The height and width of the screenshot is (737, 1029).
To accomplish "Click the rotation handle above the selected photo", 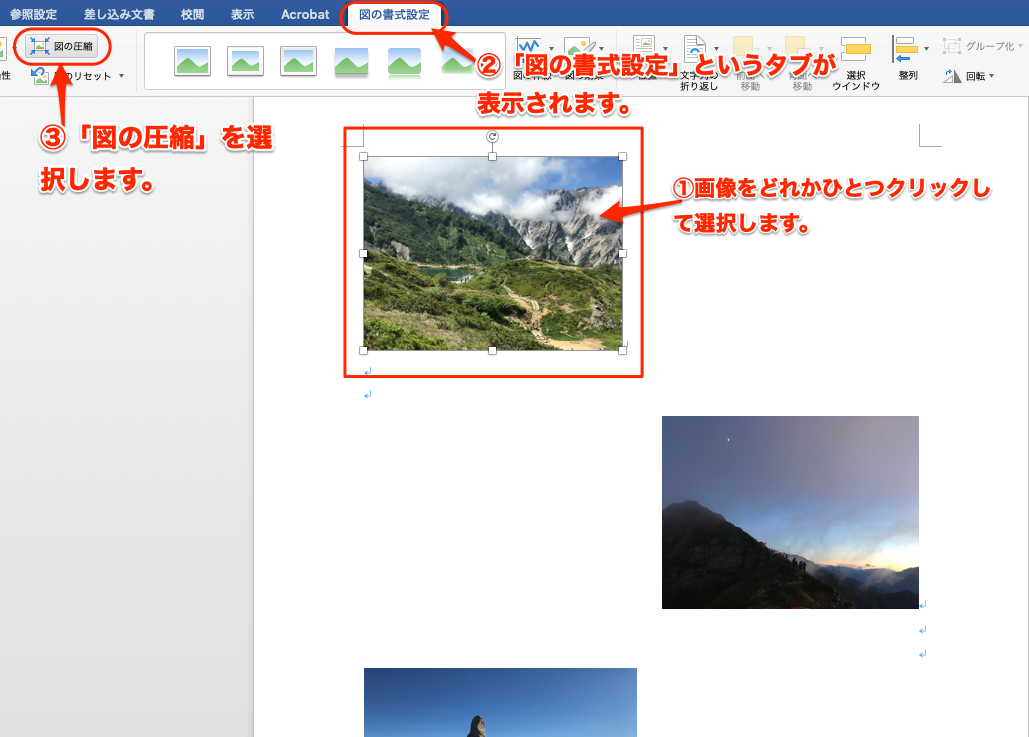I will pos(492,137).
